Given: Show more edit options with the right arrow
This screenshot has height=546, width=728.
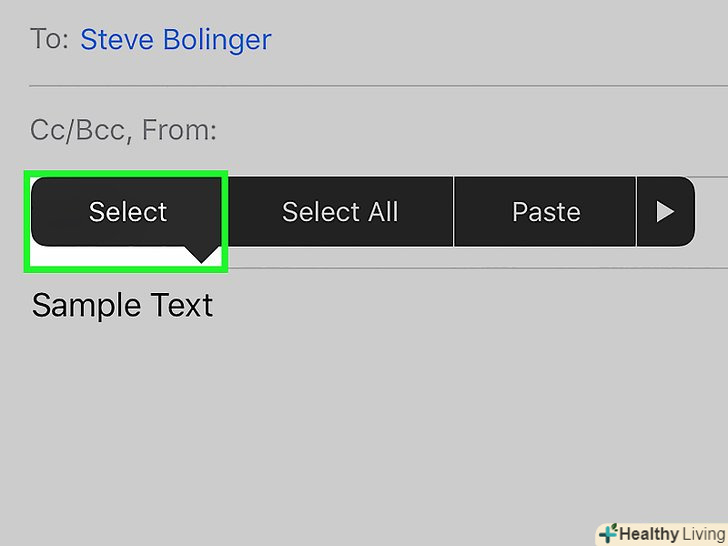Looking at the screenshot, I should tap(665, 212).
